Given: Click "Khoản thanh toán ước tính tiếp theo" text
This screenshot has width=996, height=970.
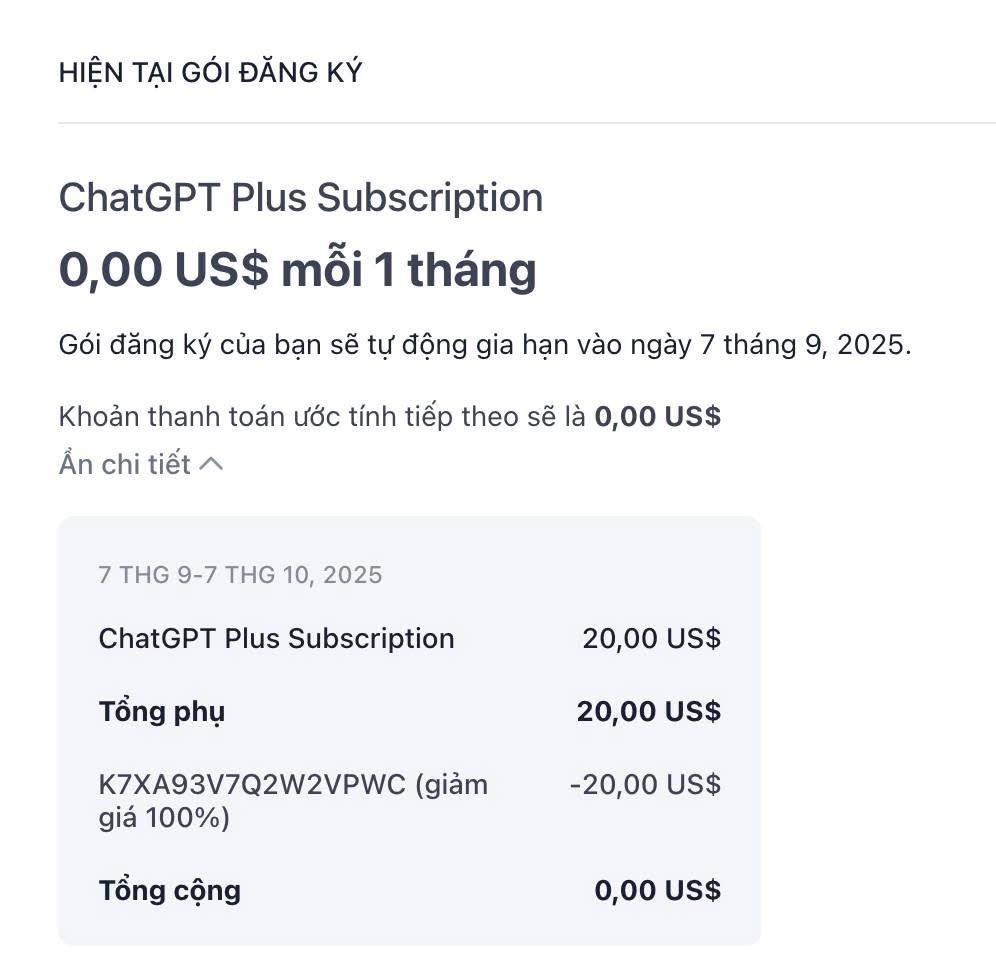Looking at the screenshot, I should coord(322,416).
